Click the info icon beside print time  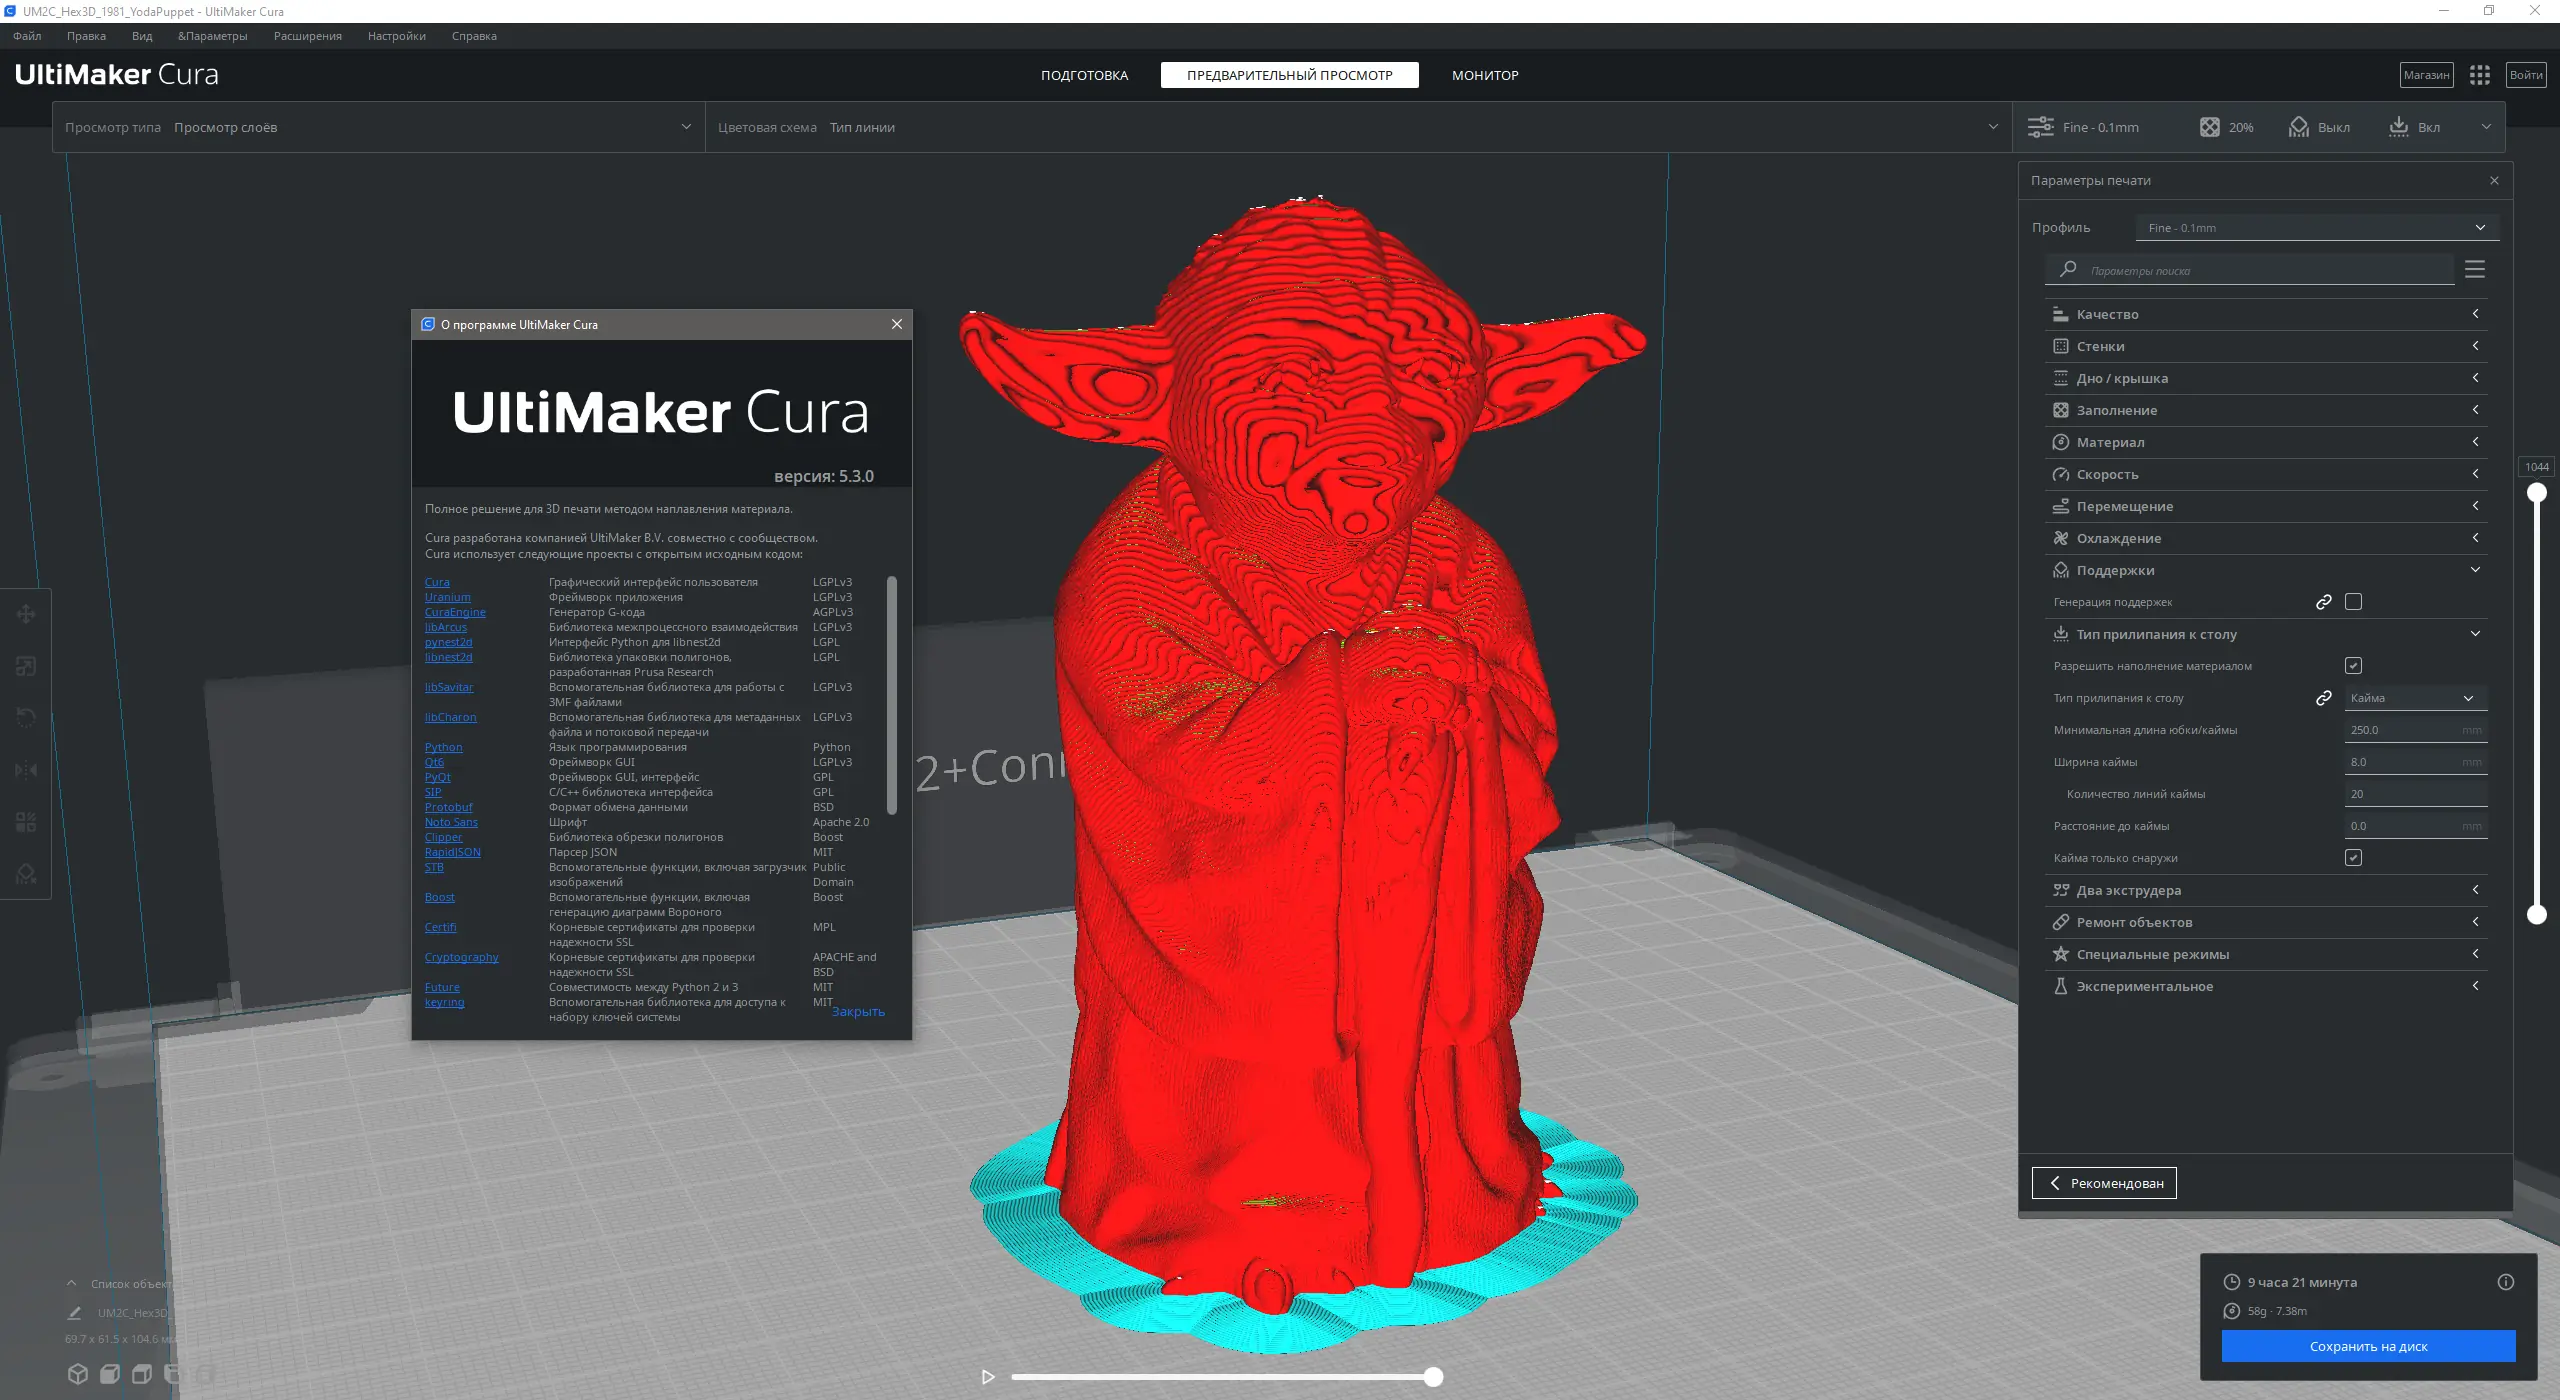pos(2505,1282)
